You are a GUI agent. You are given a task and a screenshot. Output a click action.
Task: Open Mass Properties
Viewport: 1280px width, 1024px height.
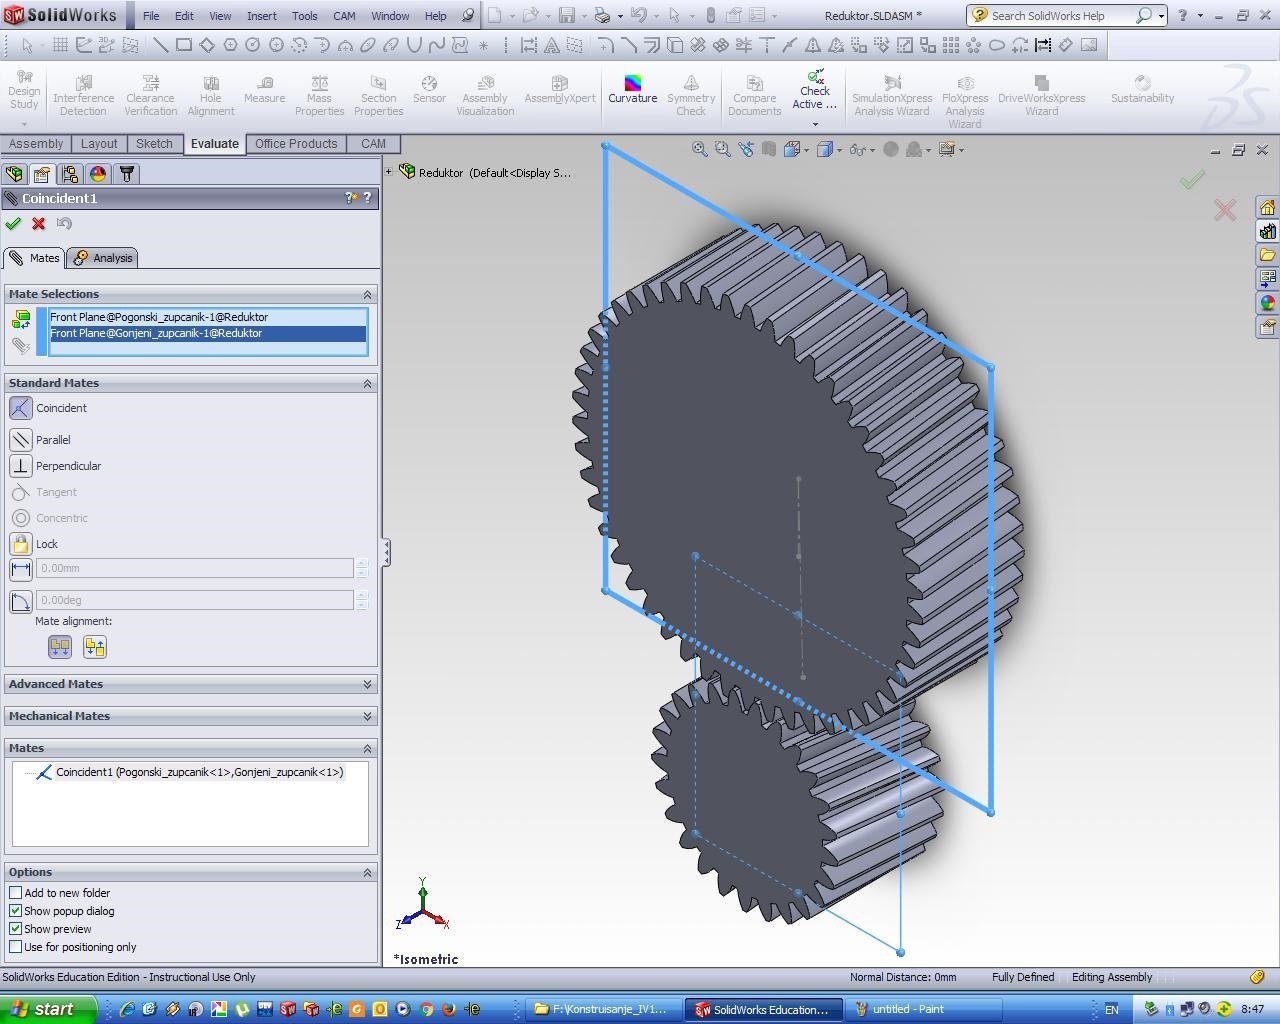[x=319, y=96]
